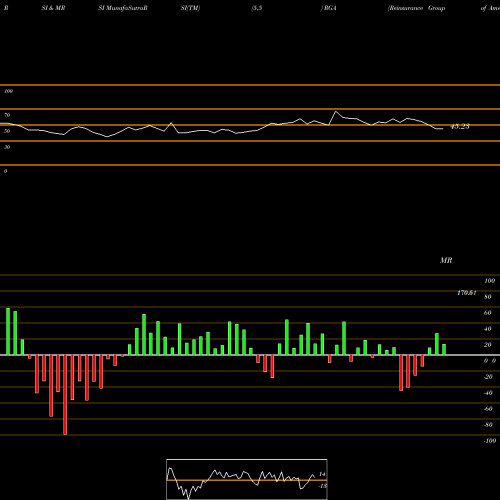Click the value -13 in mini chart

[x=322, y=486]
